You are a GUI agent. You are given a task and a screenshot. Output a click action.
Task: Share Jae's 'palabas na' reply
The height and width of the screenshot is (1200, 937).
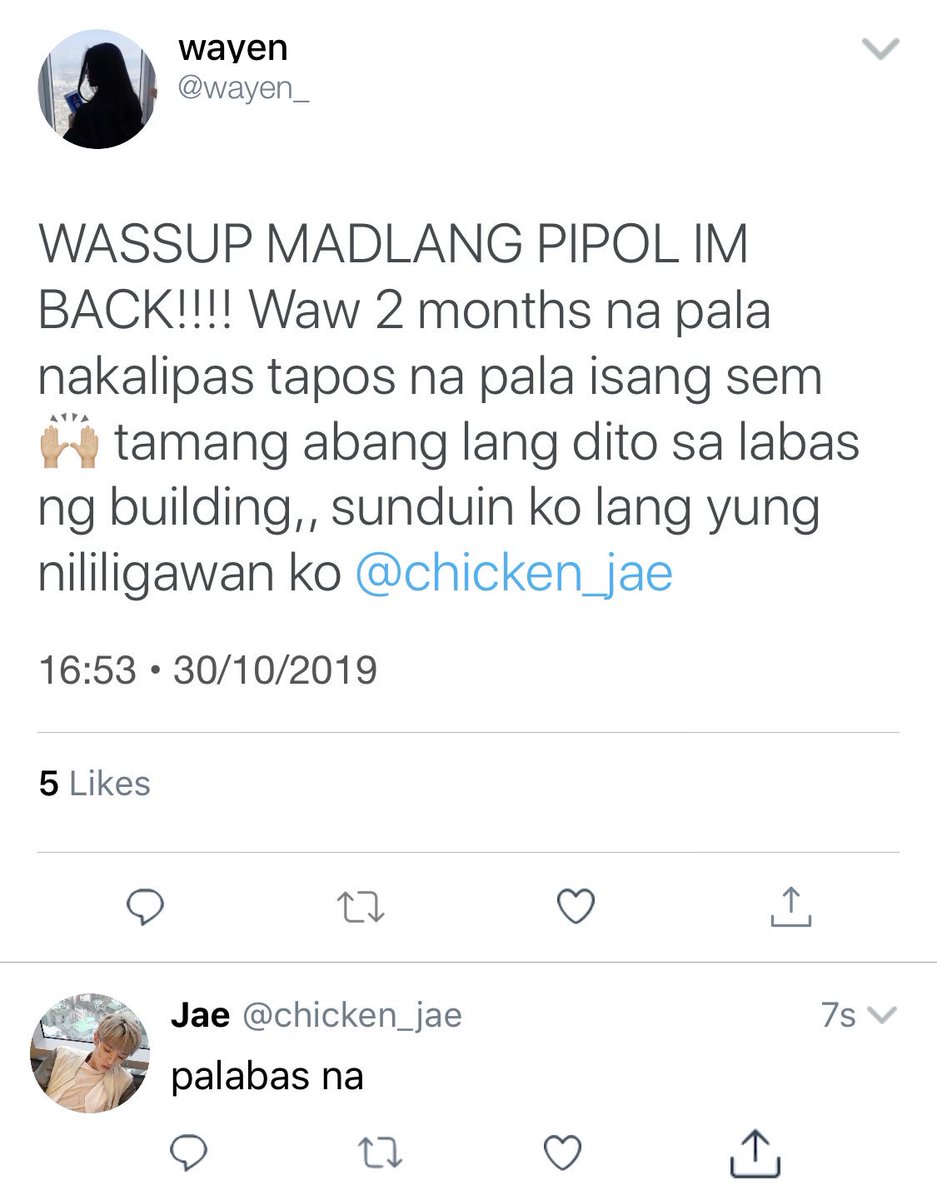tap(756, 1152)
